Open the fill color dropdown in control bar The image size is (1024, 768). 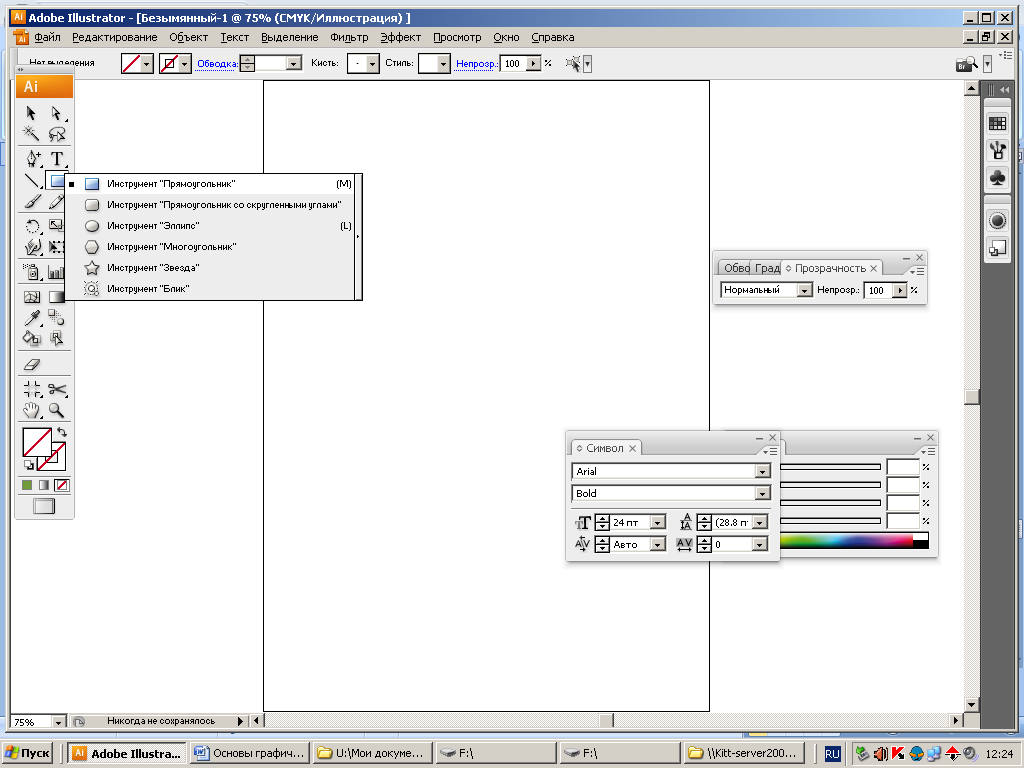[147, 63]
